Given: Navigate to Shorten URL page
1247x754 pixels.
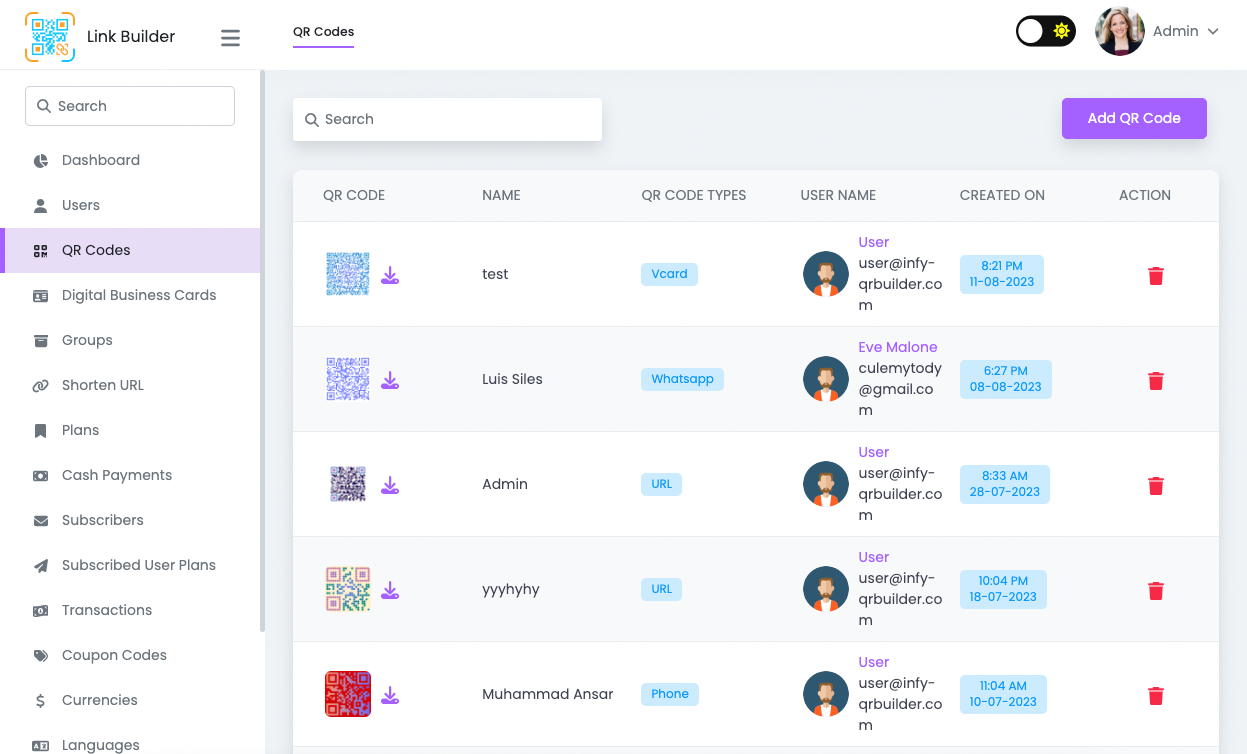Looking at the screenshot, I should [x=102, y=385].
